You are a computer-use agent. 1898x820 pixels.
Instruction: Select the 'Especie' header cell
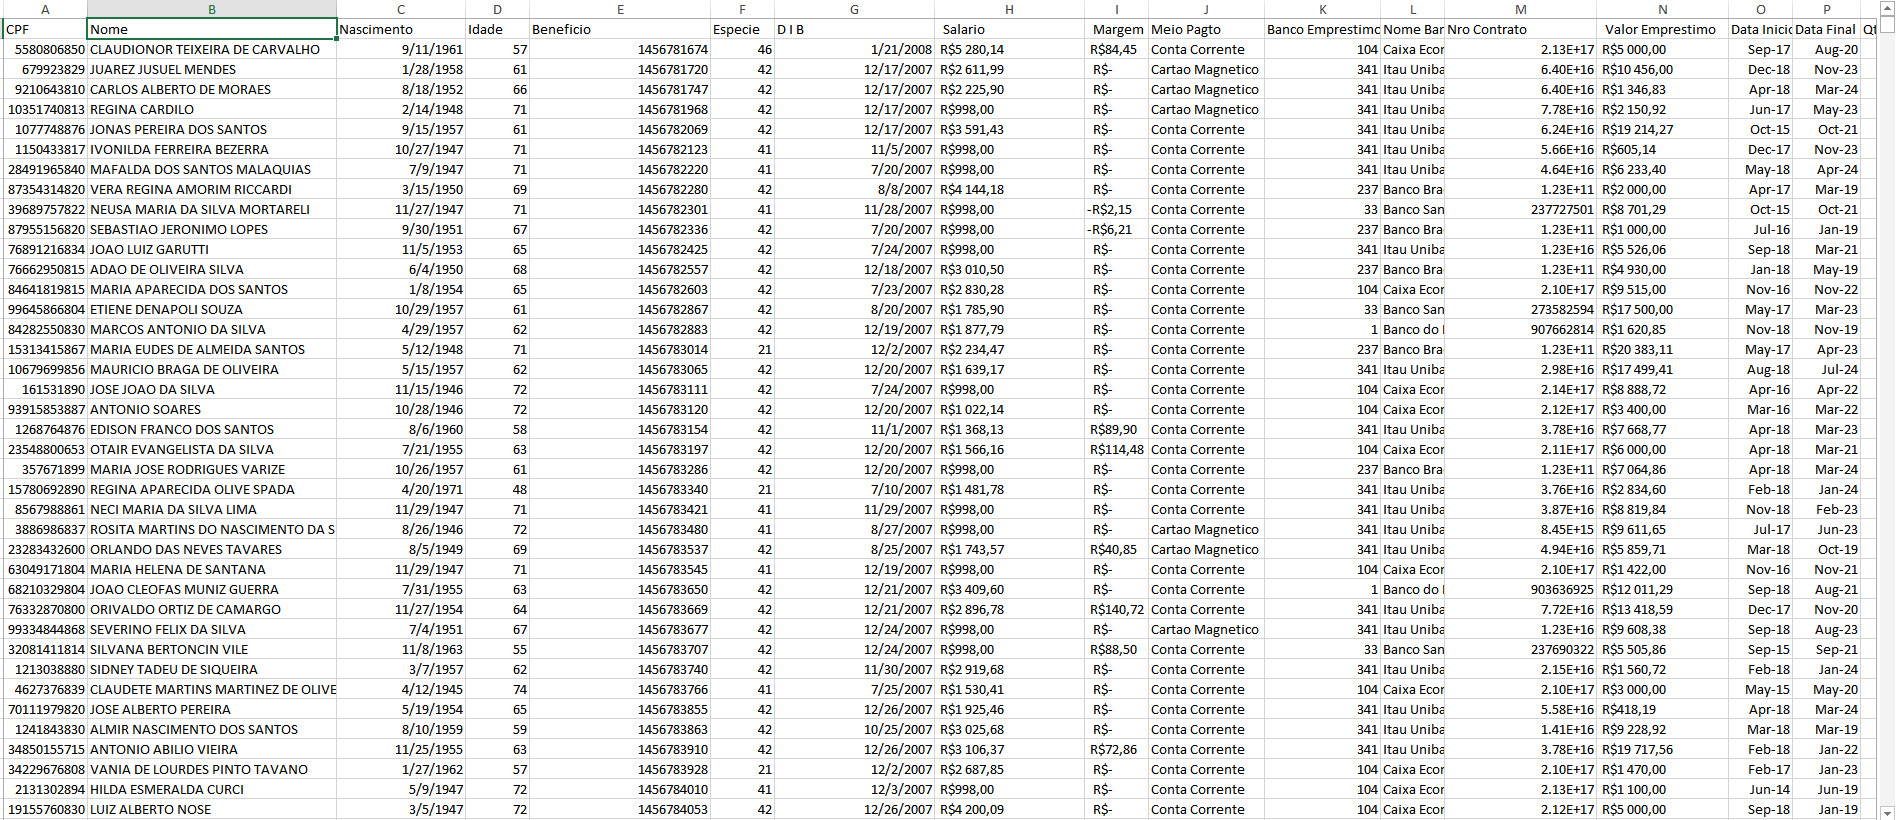[742, 29]
